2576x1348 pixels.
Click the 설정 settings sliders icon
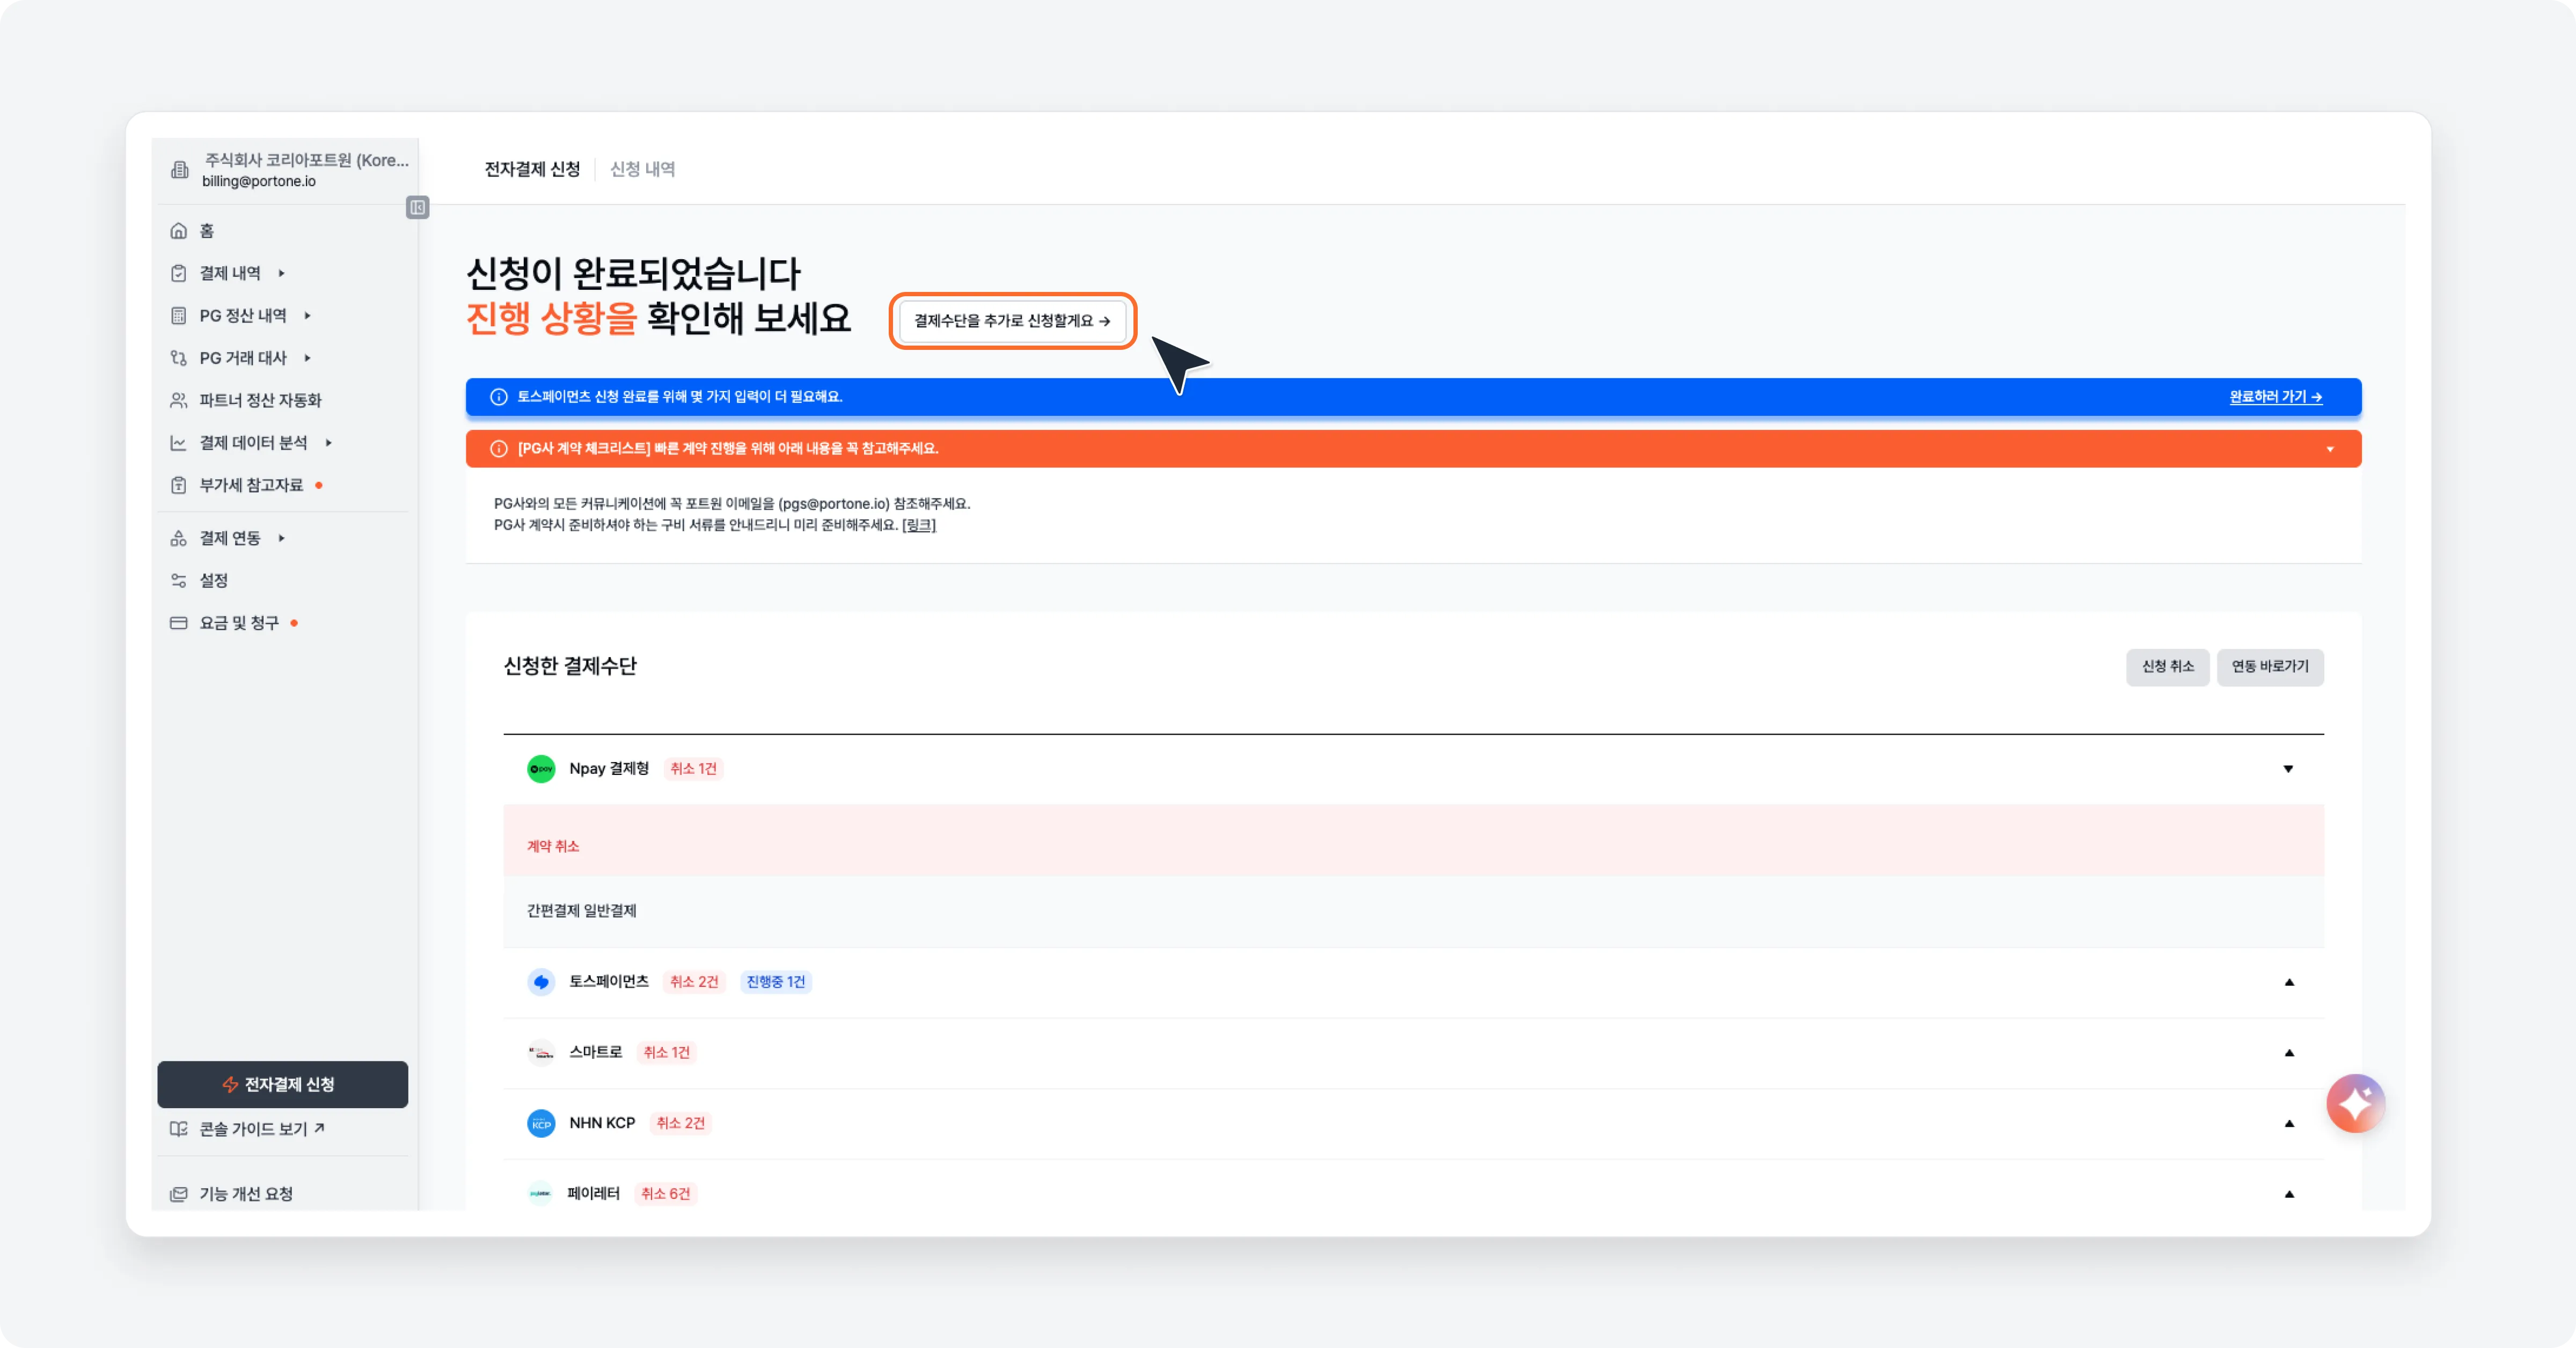[179, 581]
